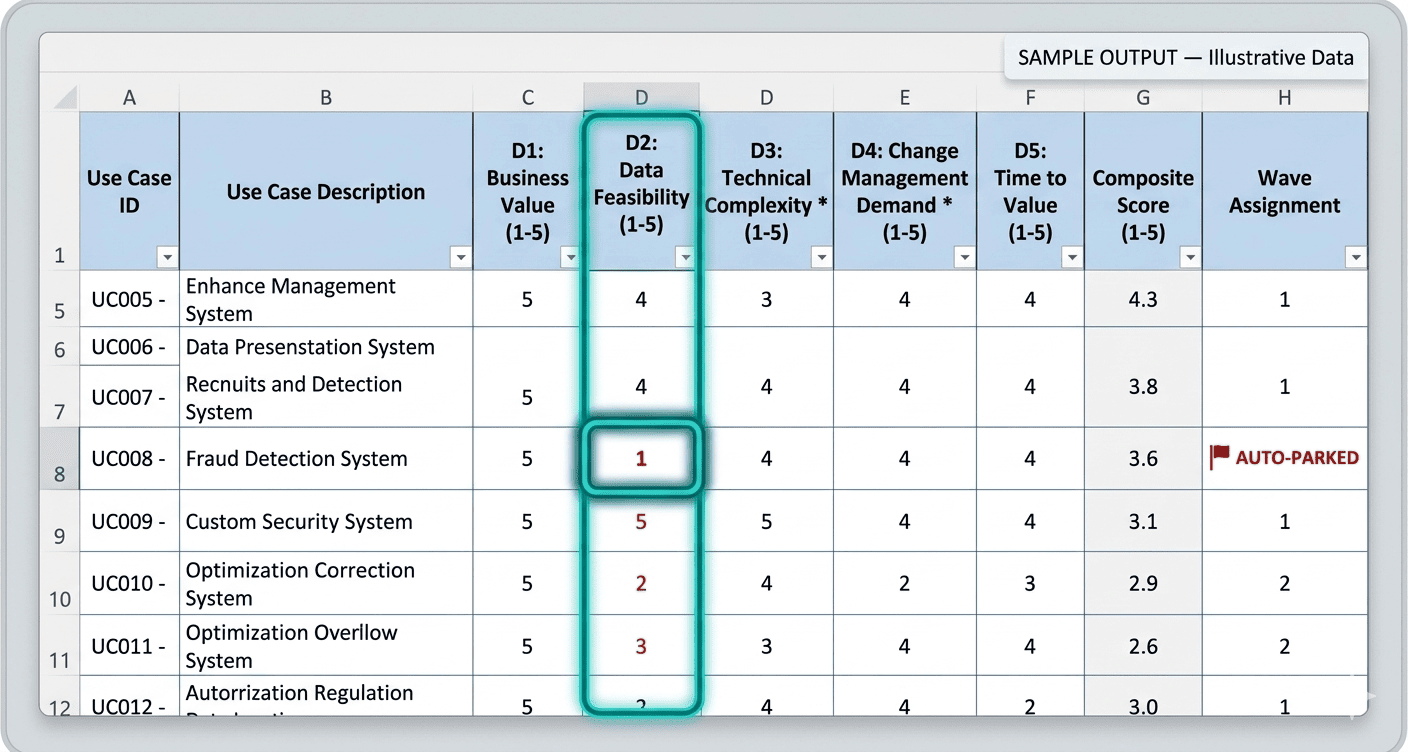The image size is (1408, 752).
Task: Click the red flag icon beside AUTO-PARKED
Action: (1219, 458)
